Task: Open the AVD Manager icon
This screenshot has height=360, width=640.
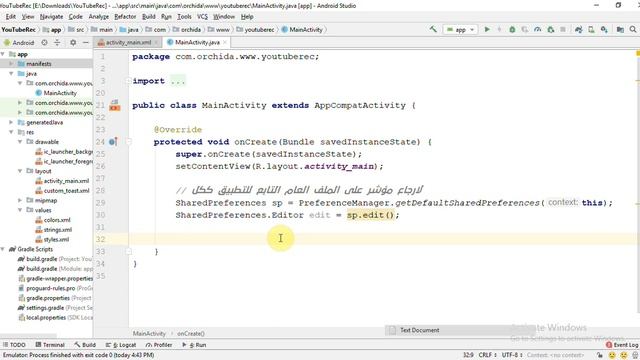Action: (x=591, y=29)
